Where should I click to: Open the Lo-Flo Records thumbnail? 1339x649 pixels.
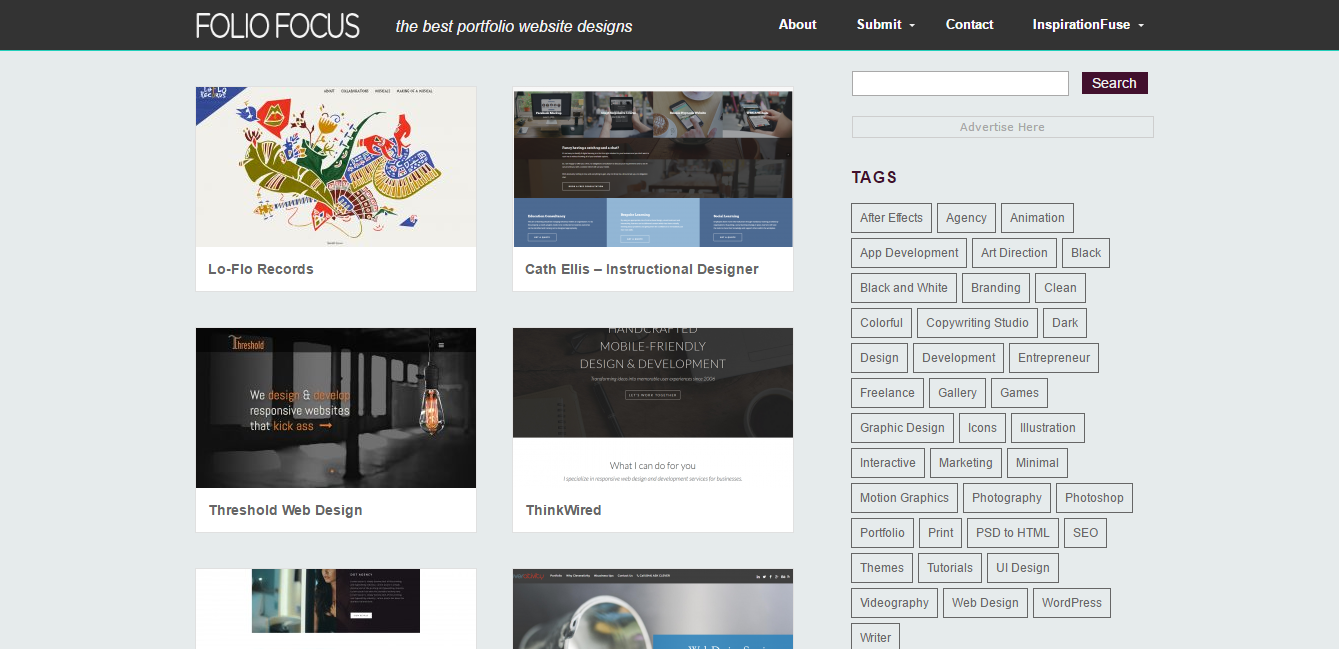click(x=336, y=167)
